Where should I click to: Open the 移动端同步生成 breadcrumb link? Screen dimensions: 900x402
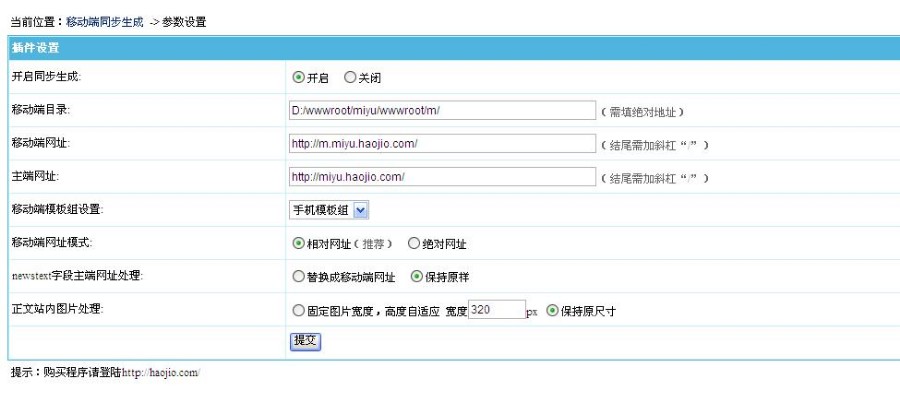(x=104, y=22)
